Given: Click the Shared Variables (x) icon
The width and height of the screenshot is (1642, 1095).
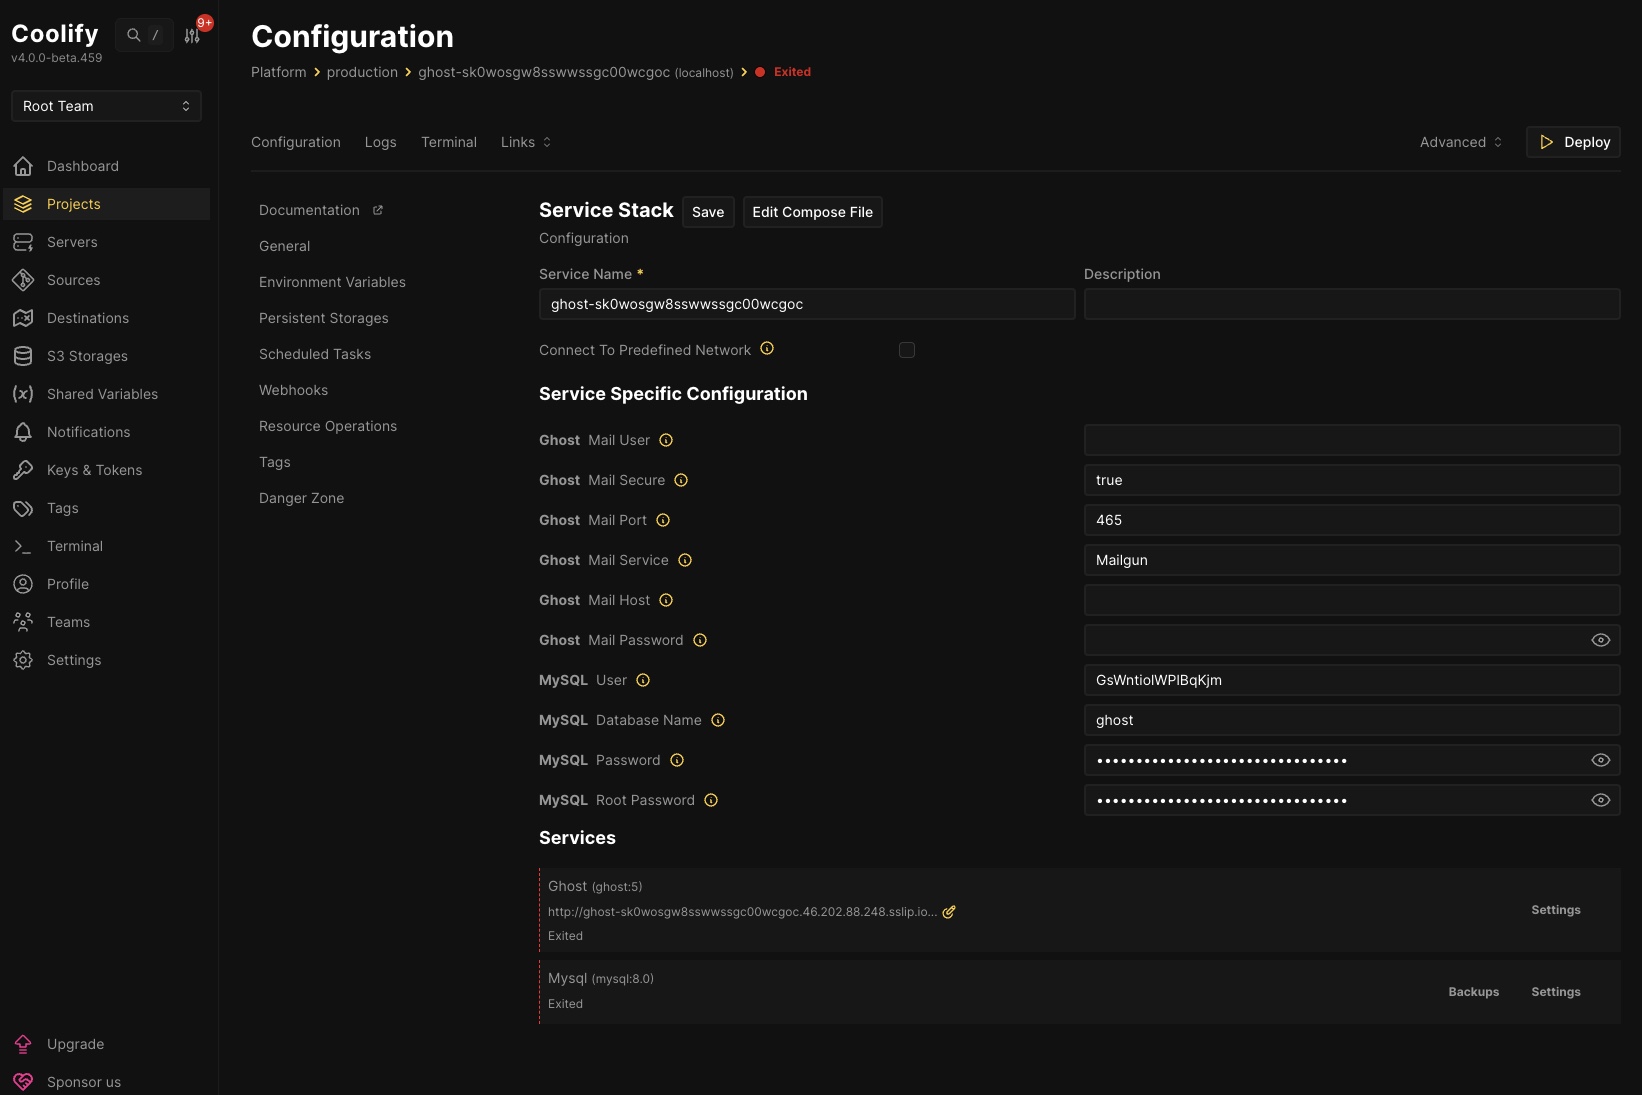Looking at the screenshot, I should [x=23, y=394].
